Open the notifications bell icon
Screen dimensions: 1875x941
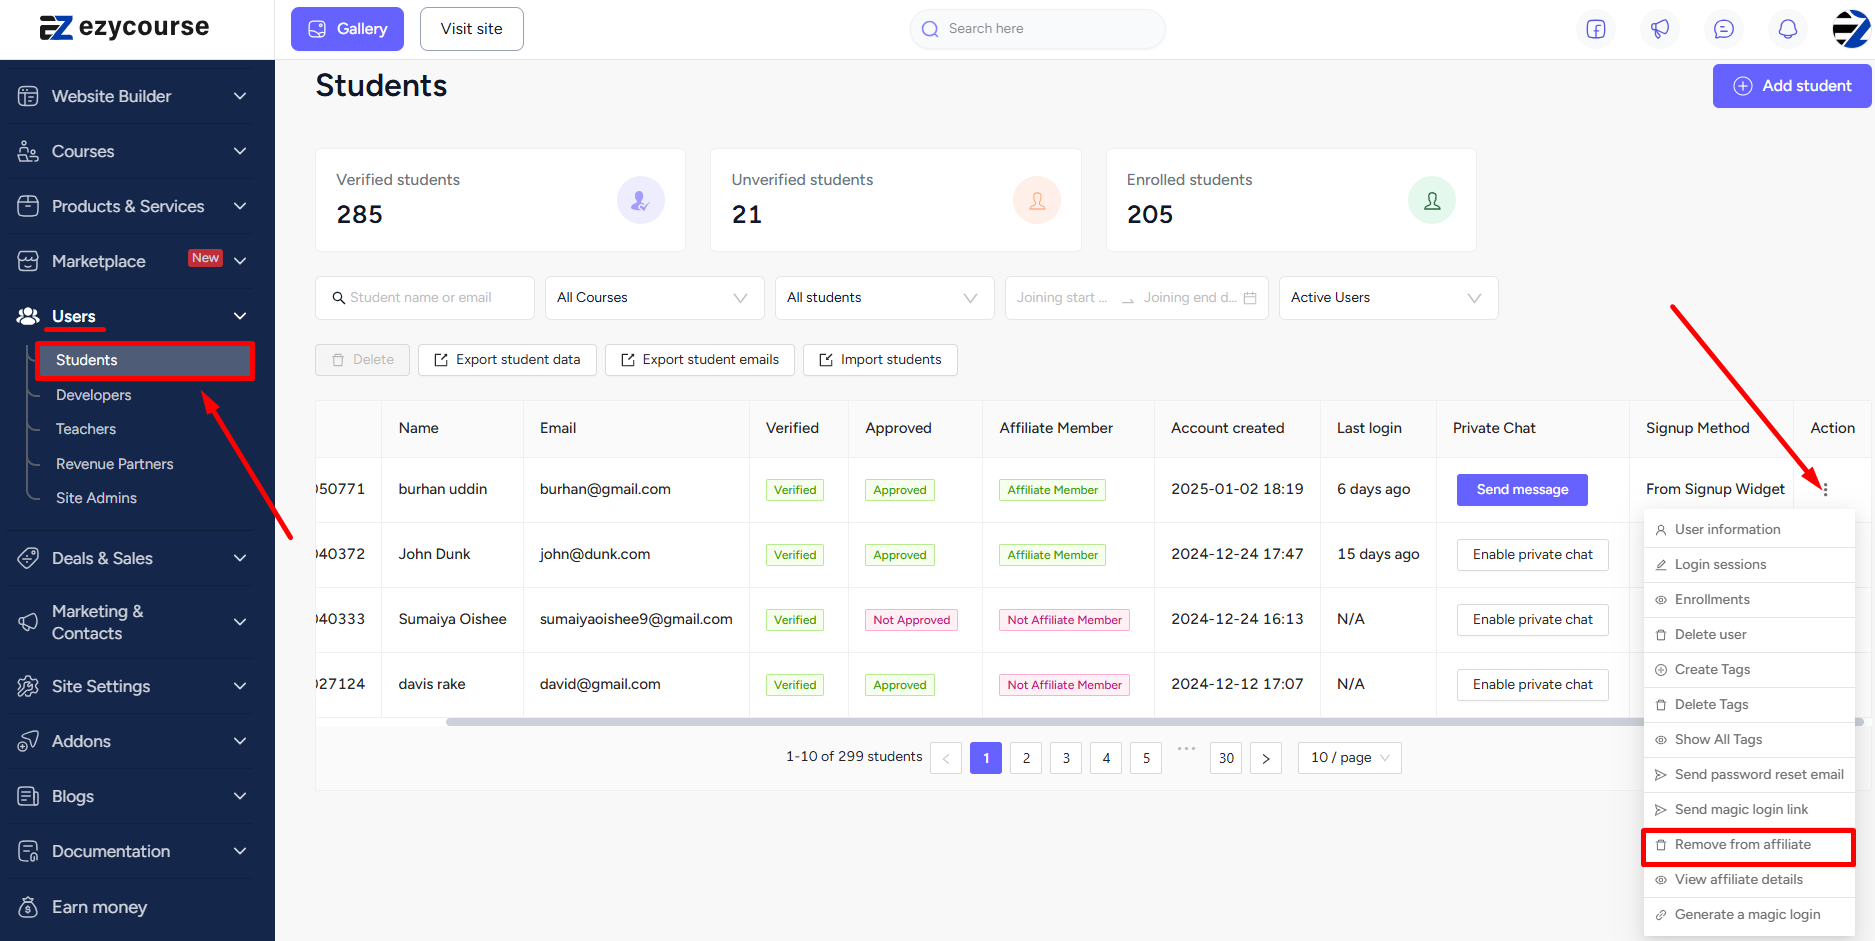(1788, 29)
